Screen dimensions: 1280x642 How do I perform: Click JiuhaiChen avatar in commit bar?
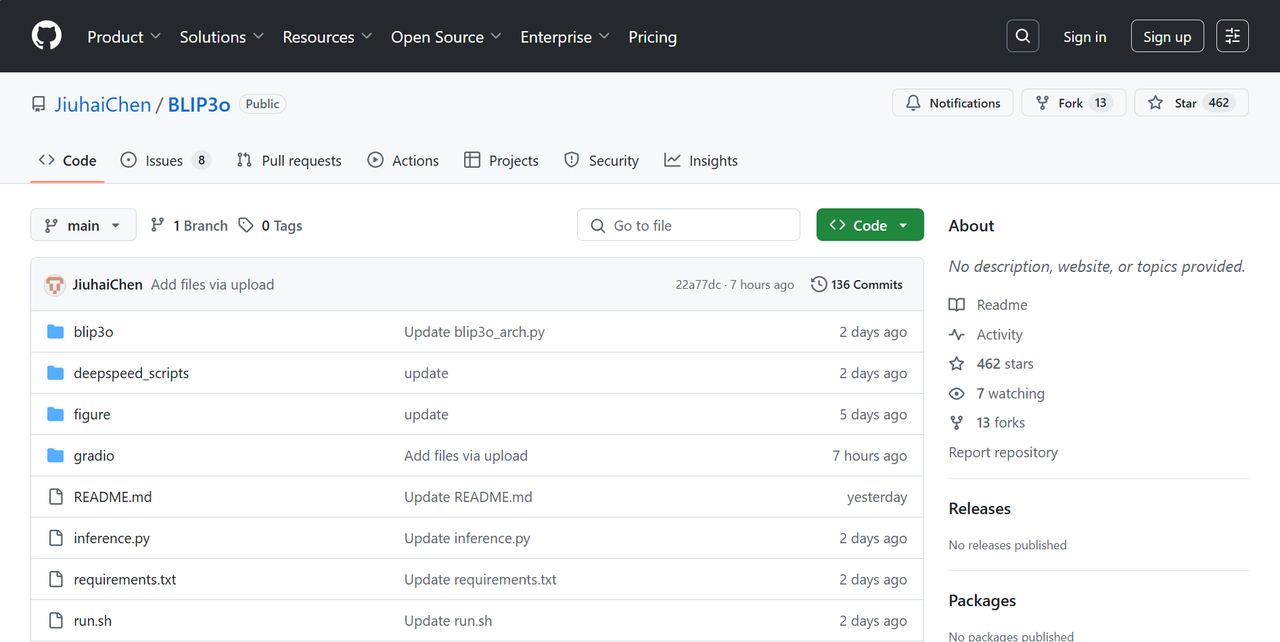point(55,285)
